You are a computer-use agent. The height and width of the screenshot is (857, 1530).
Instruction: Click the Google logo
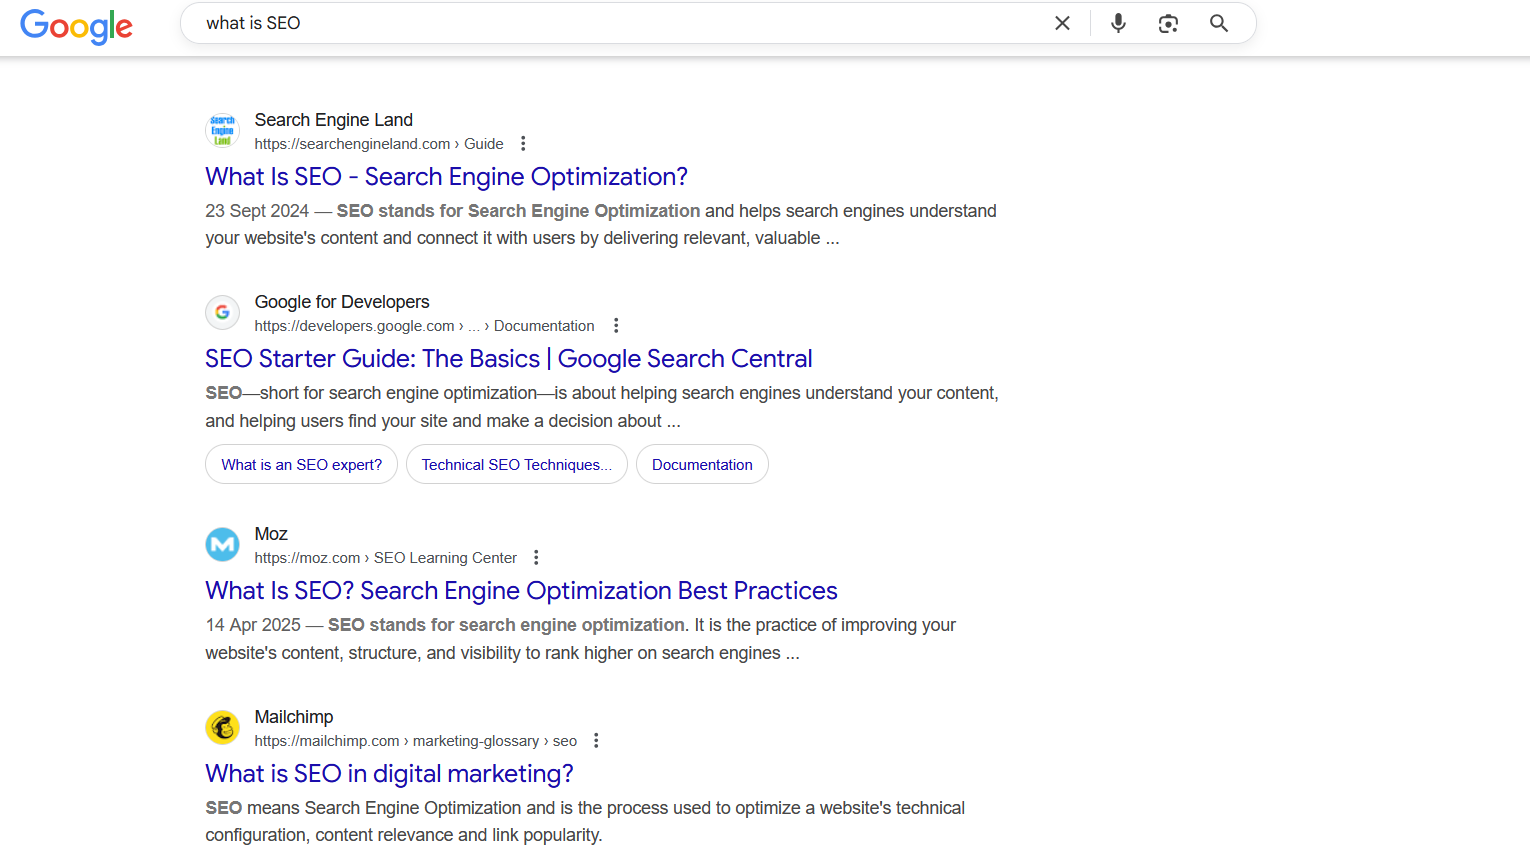coord(76,26)
